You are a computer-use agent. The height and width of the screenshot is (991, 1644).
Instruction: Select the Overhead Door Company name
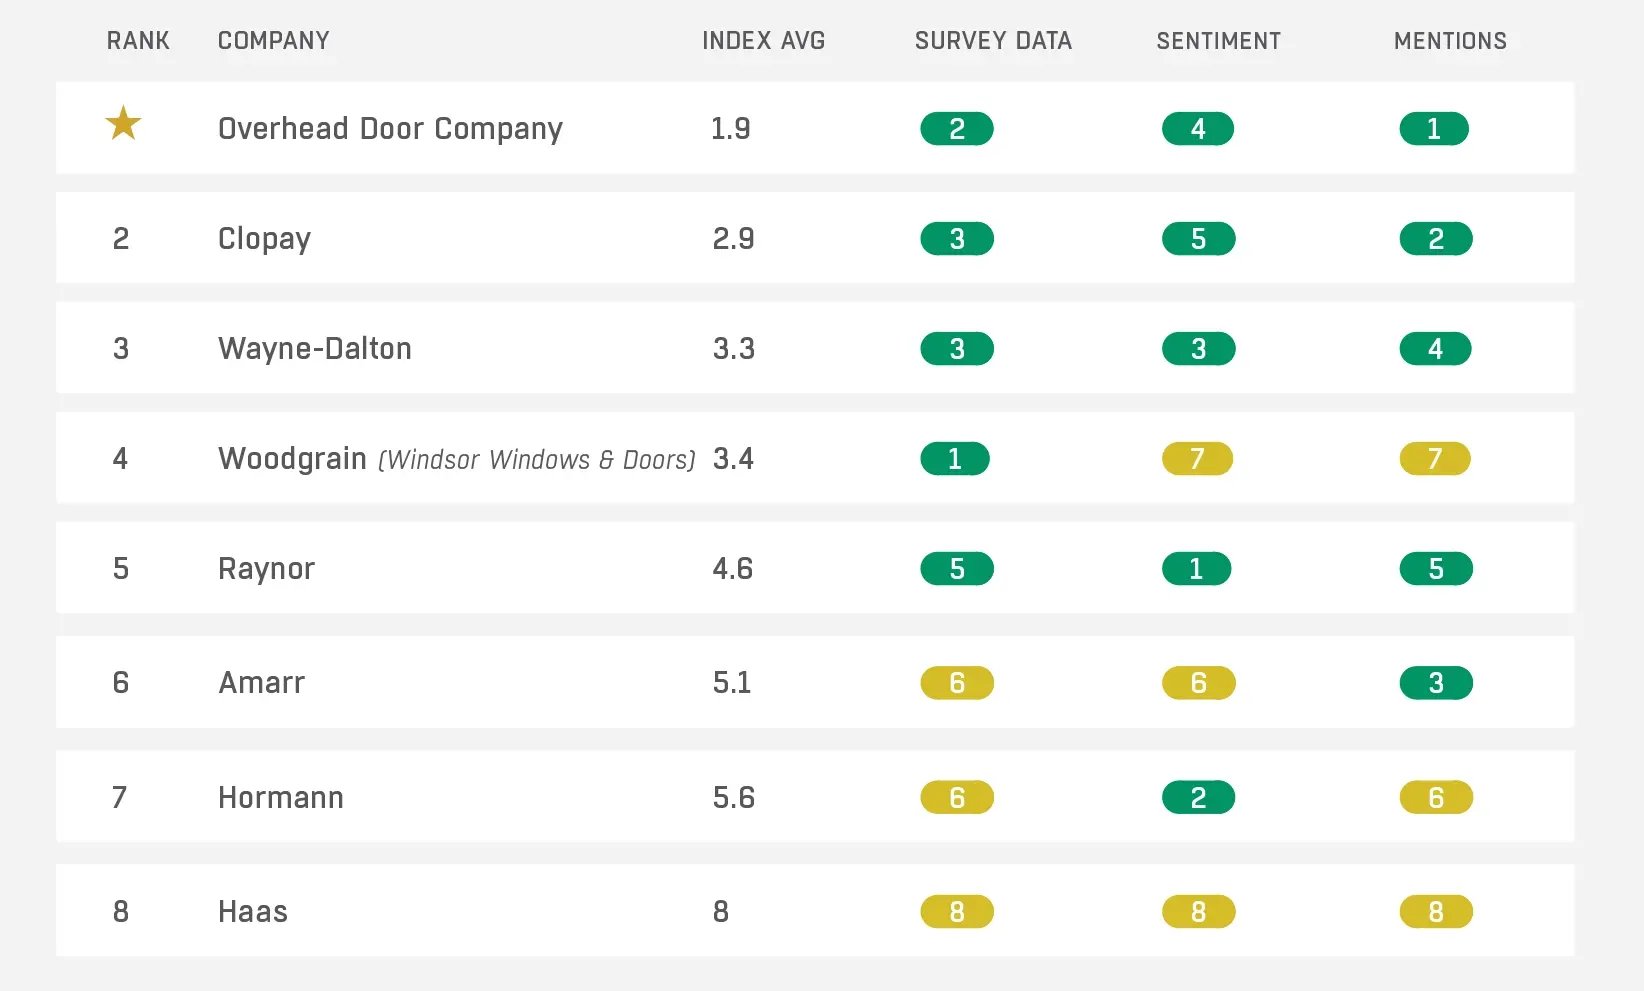(x=390, y=129)
